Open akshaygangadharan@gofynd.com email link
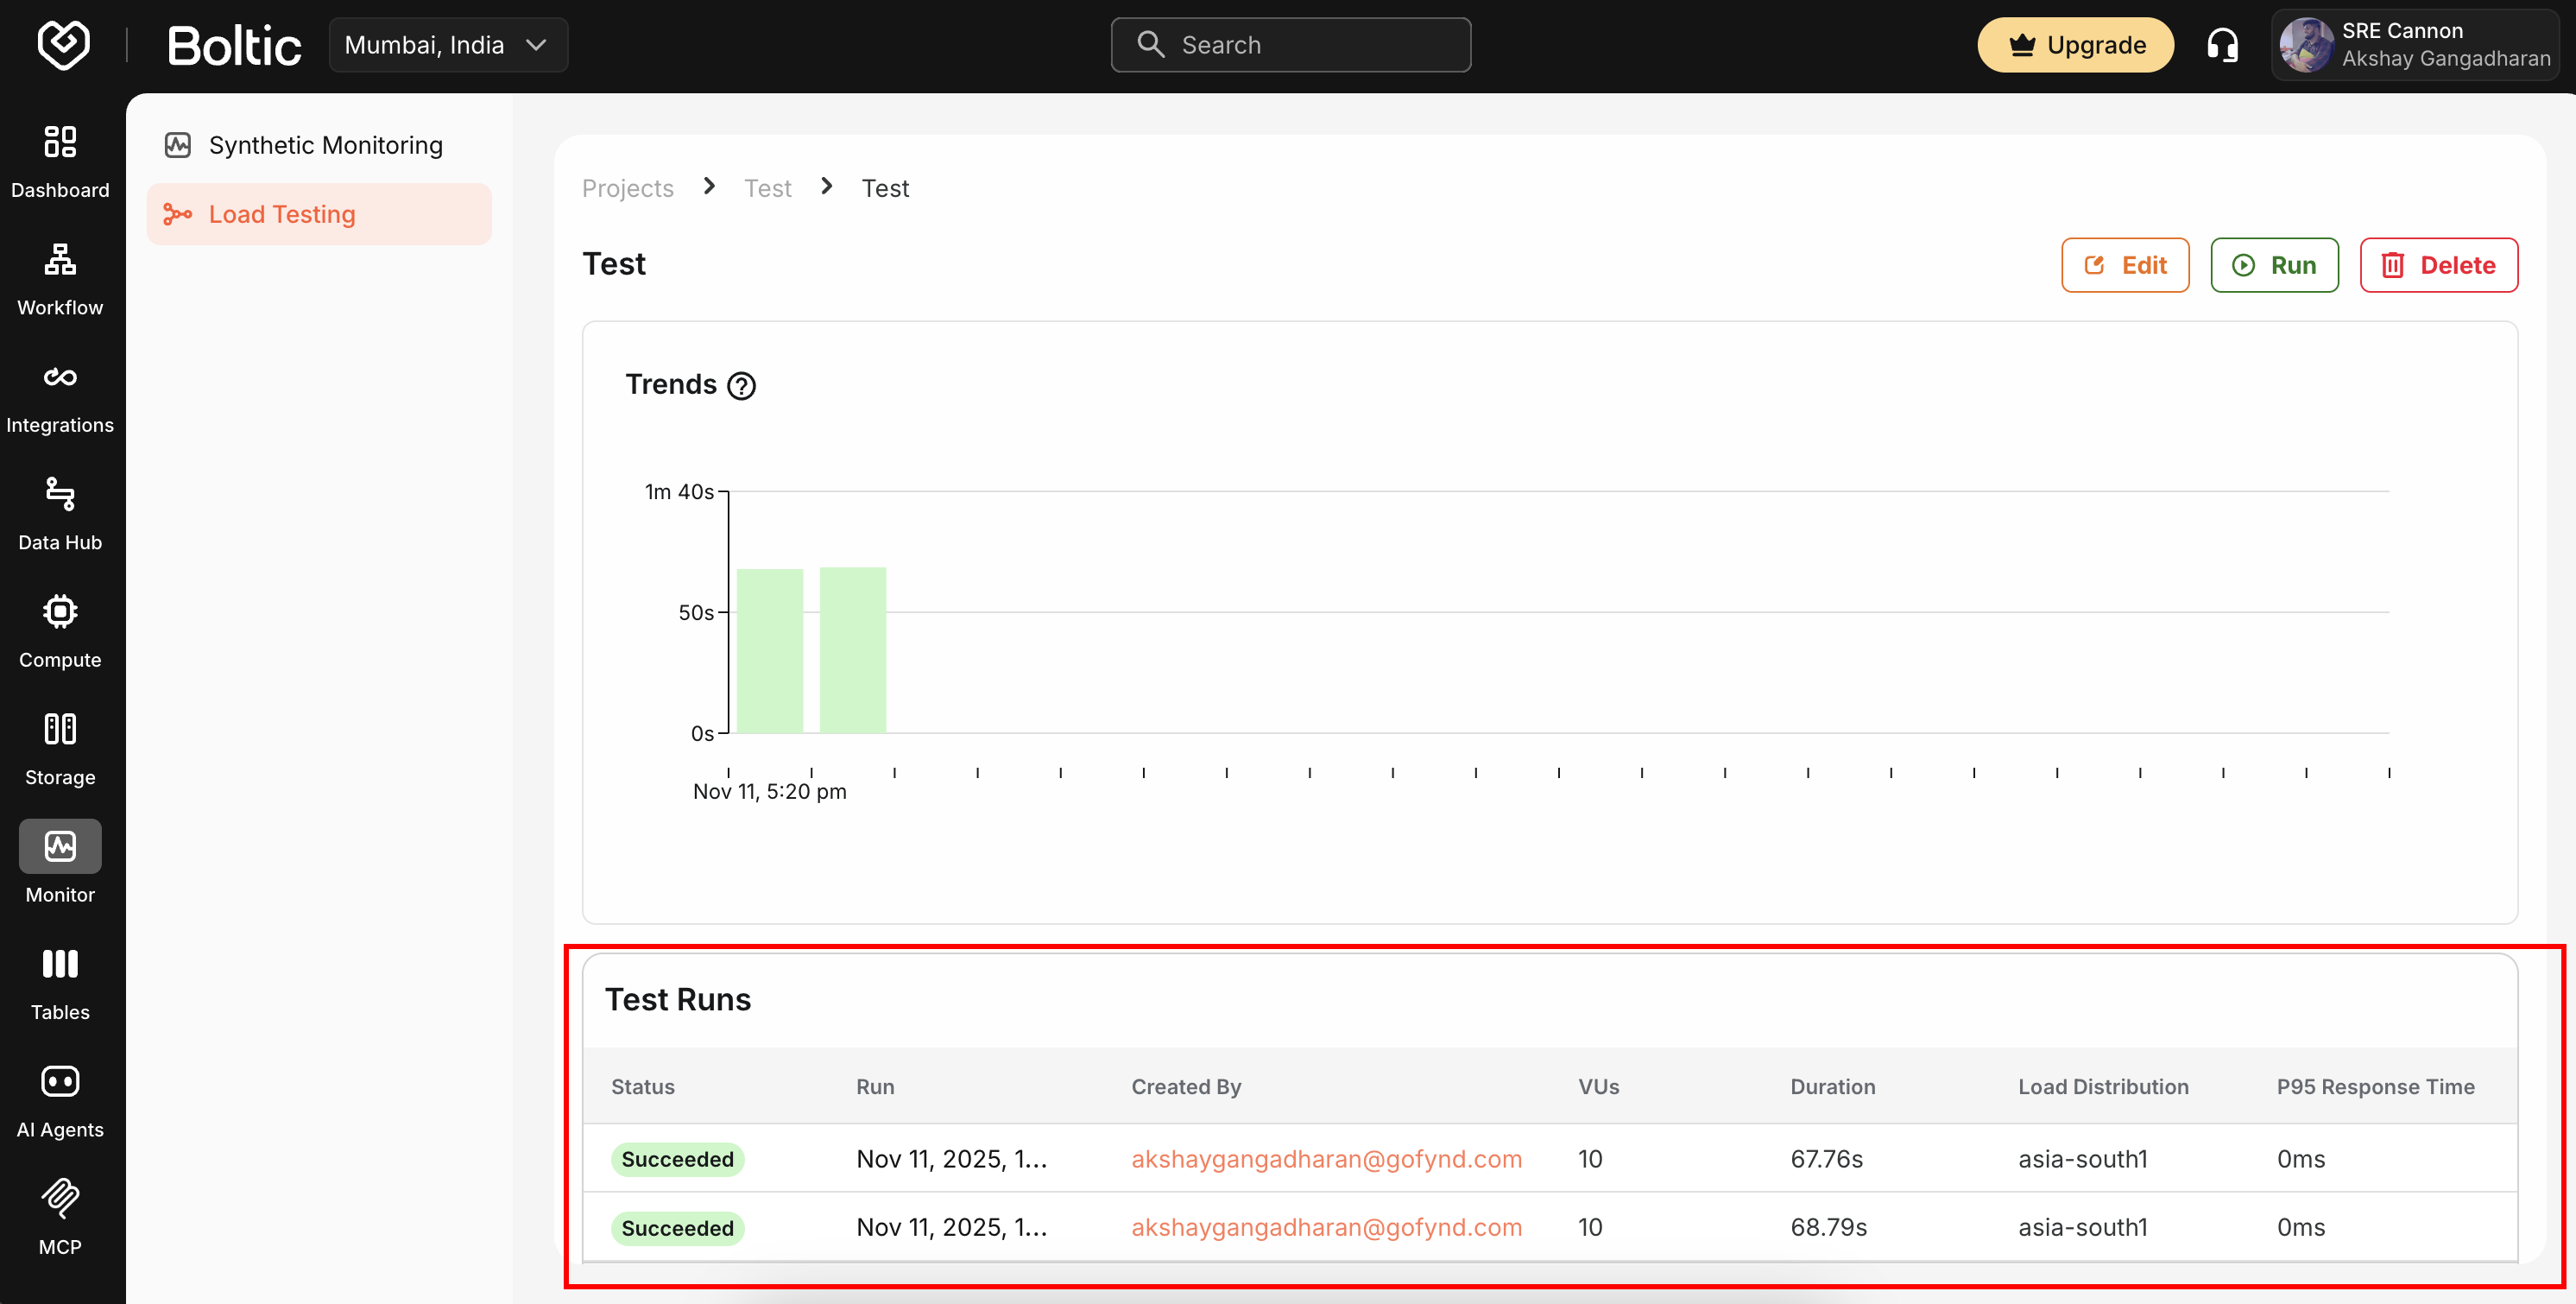 click(1327, 1159)
